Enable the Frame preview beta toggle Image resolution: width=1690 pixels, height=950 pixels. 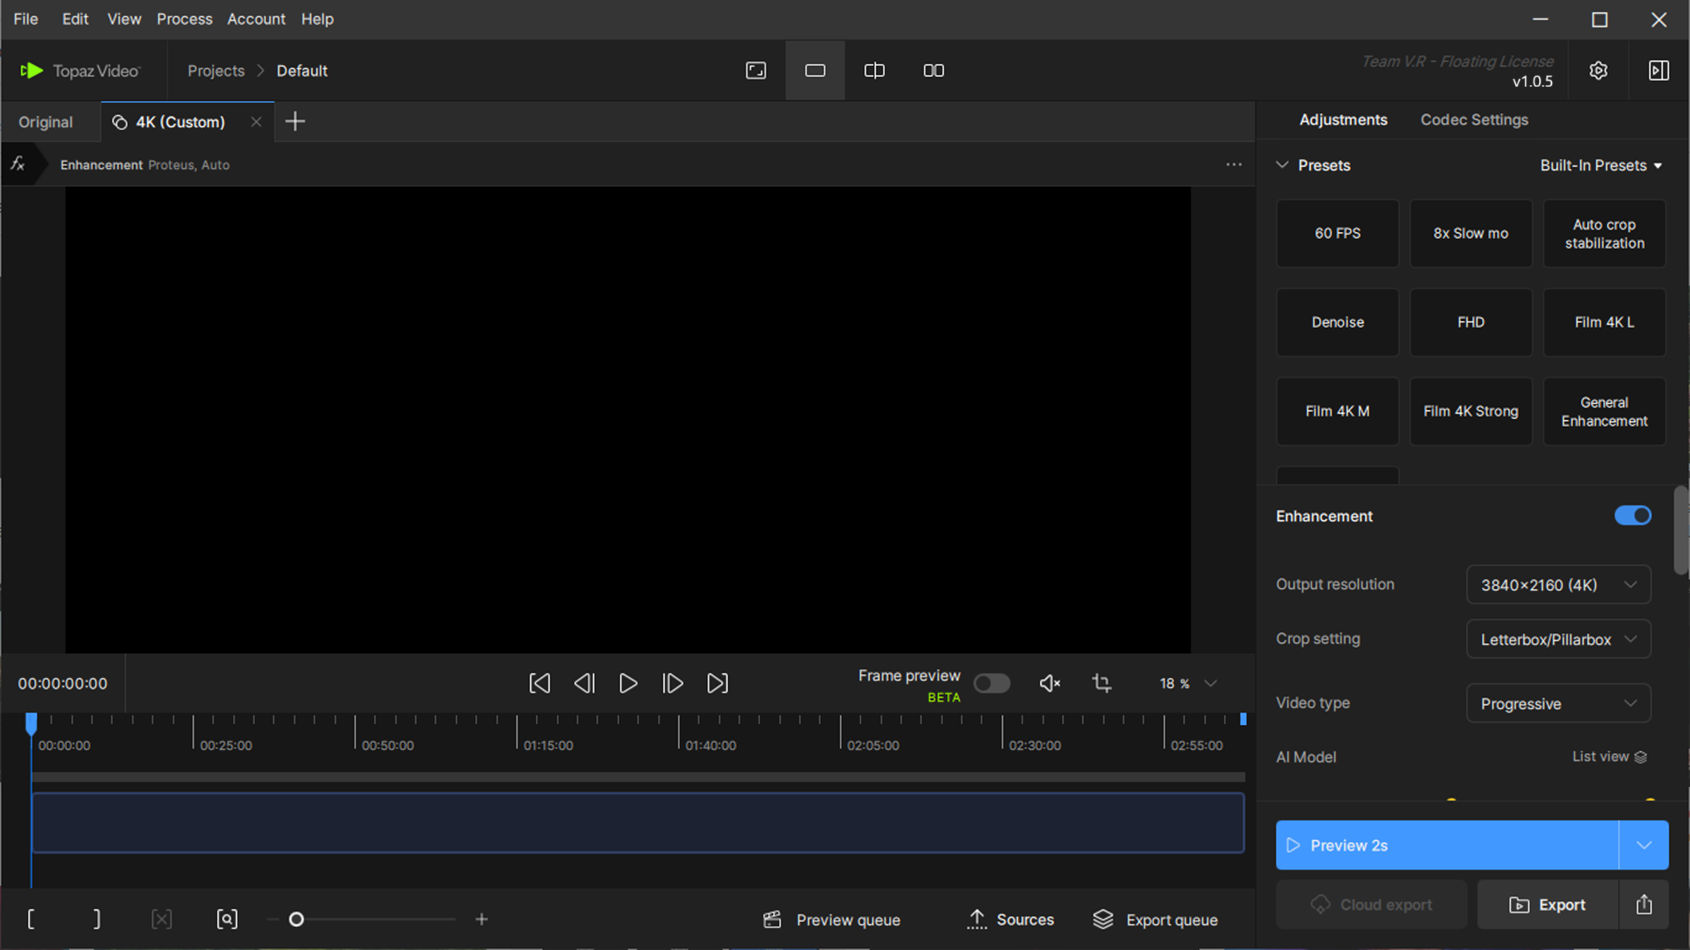(992, 683)
